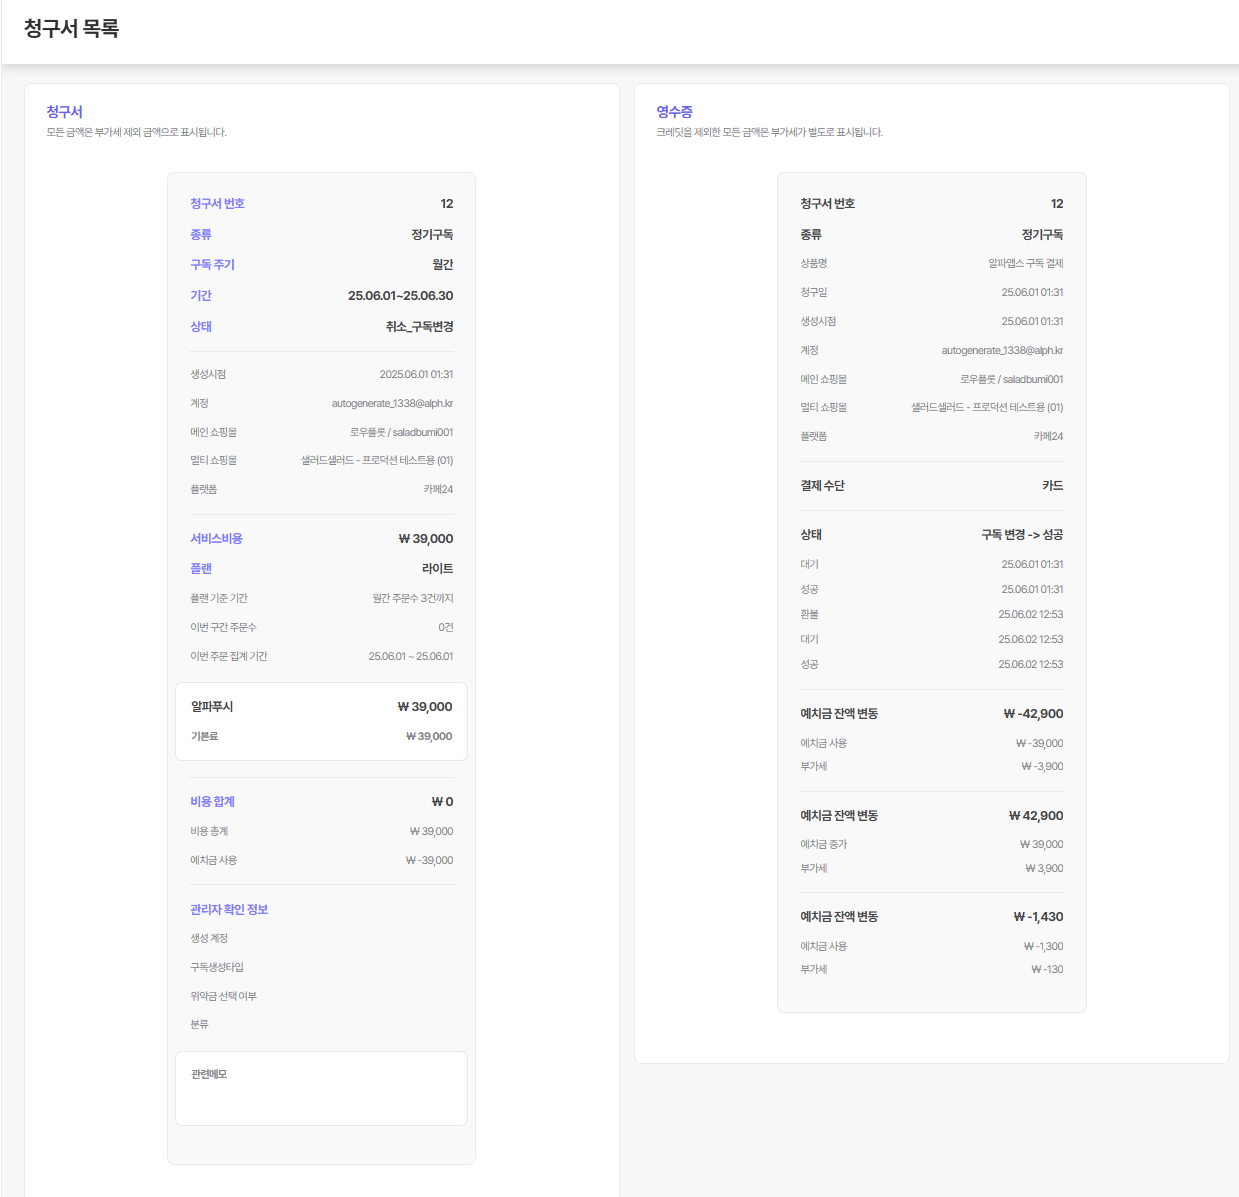Click the 구독 주기 label

point(212,265)
